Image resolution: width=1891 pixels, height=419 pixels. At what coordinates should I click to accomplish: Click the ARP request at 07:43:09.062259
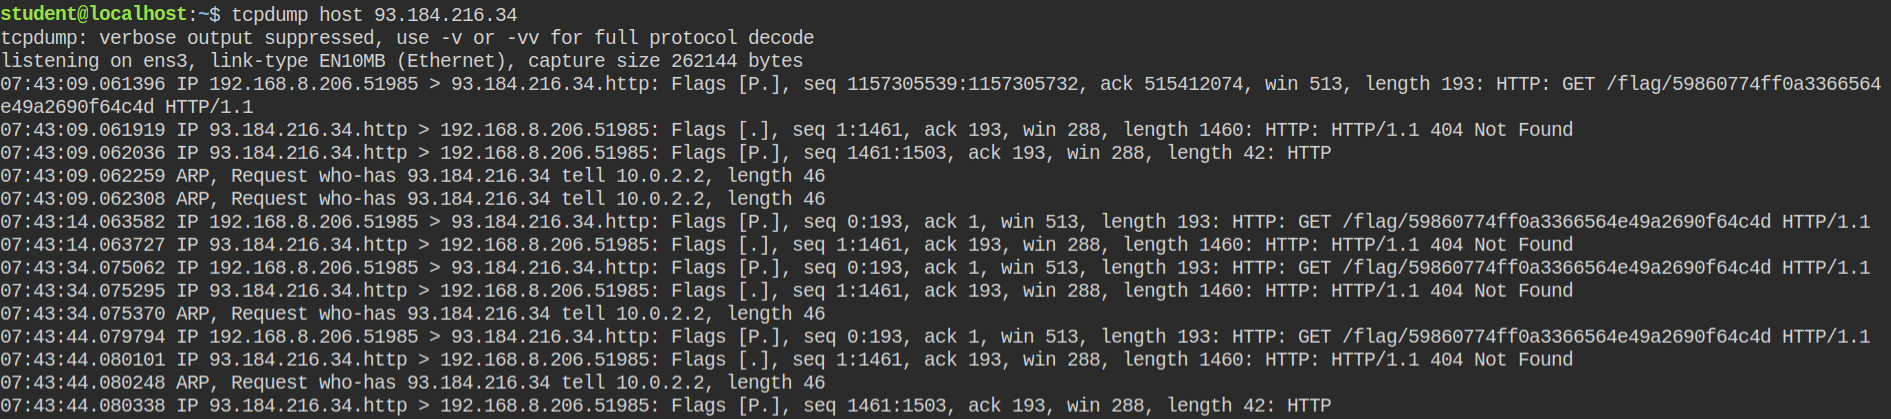click(x=413, y=175)
